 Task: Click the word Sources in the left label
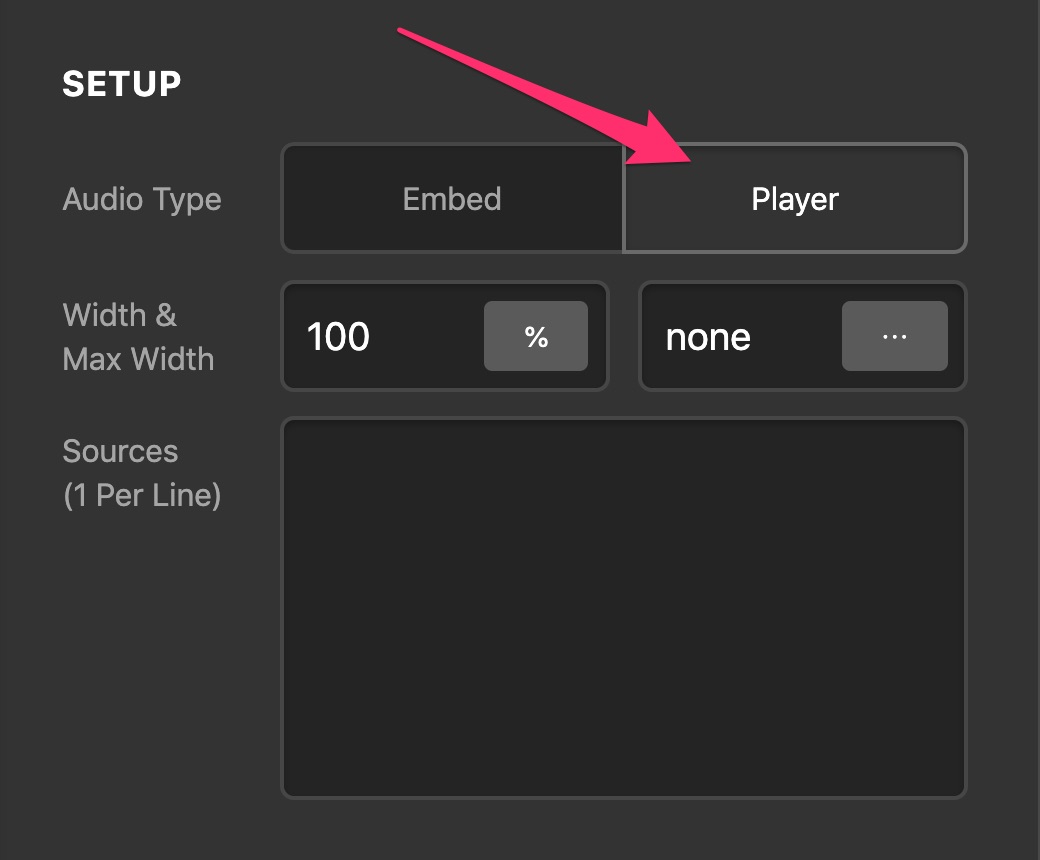pyautogui.click(x=120, y=452)
